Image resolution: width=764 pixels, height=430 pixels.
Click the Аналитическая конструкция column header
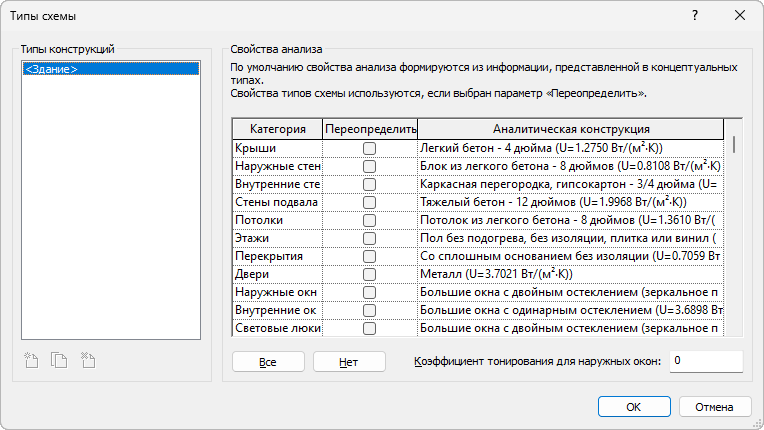(572, 129)
